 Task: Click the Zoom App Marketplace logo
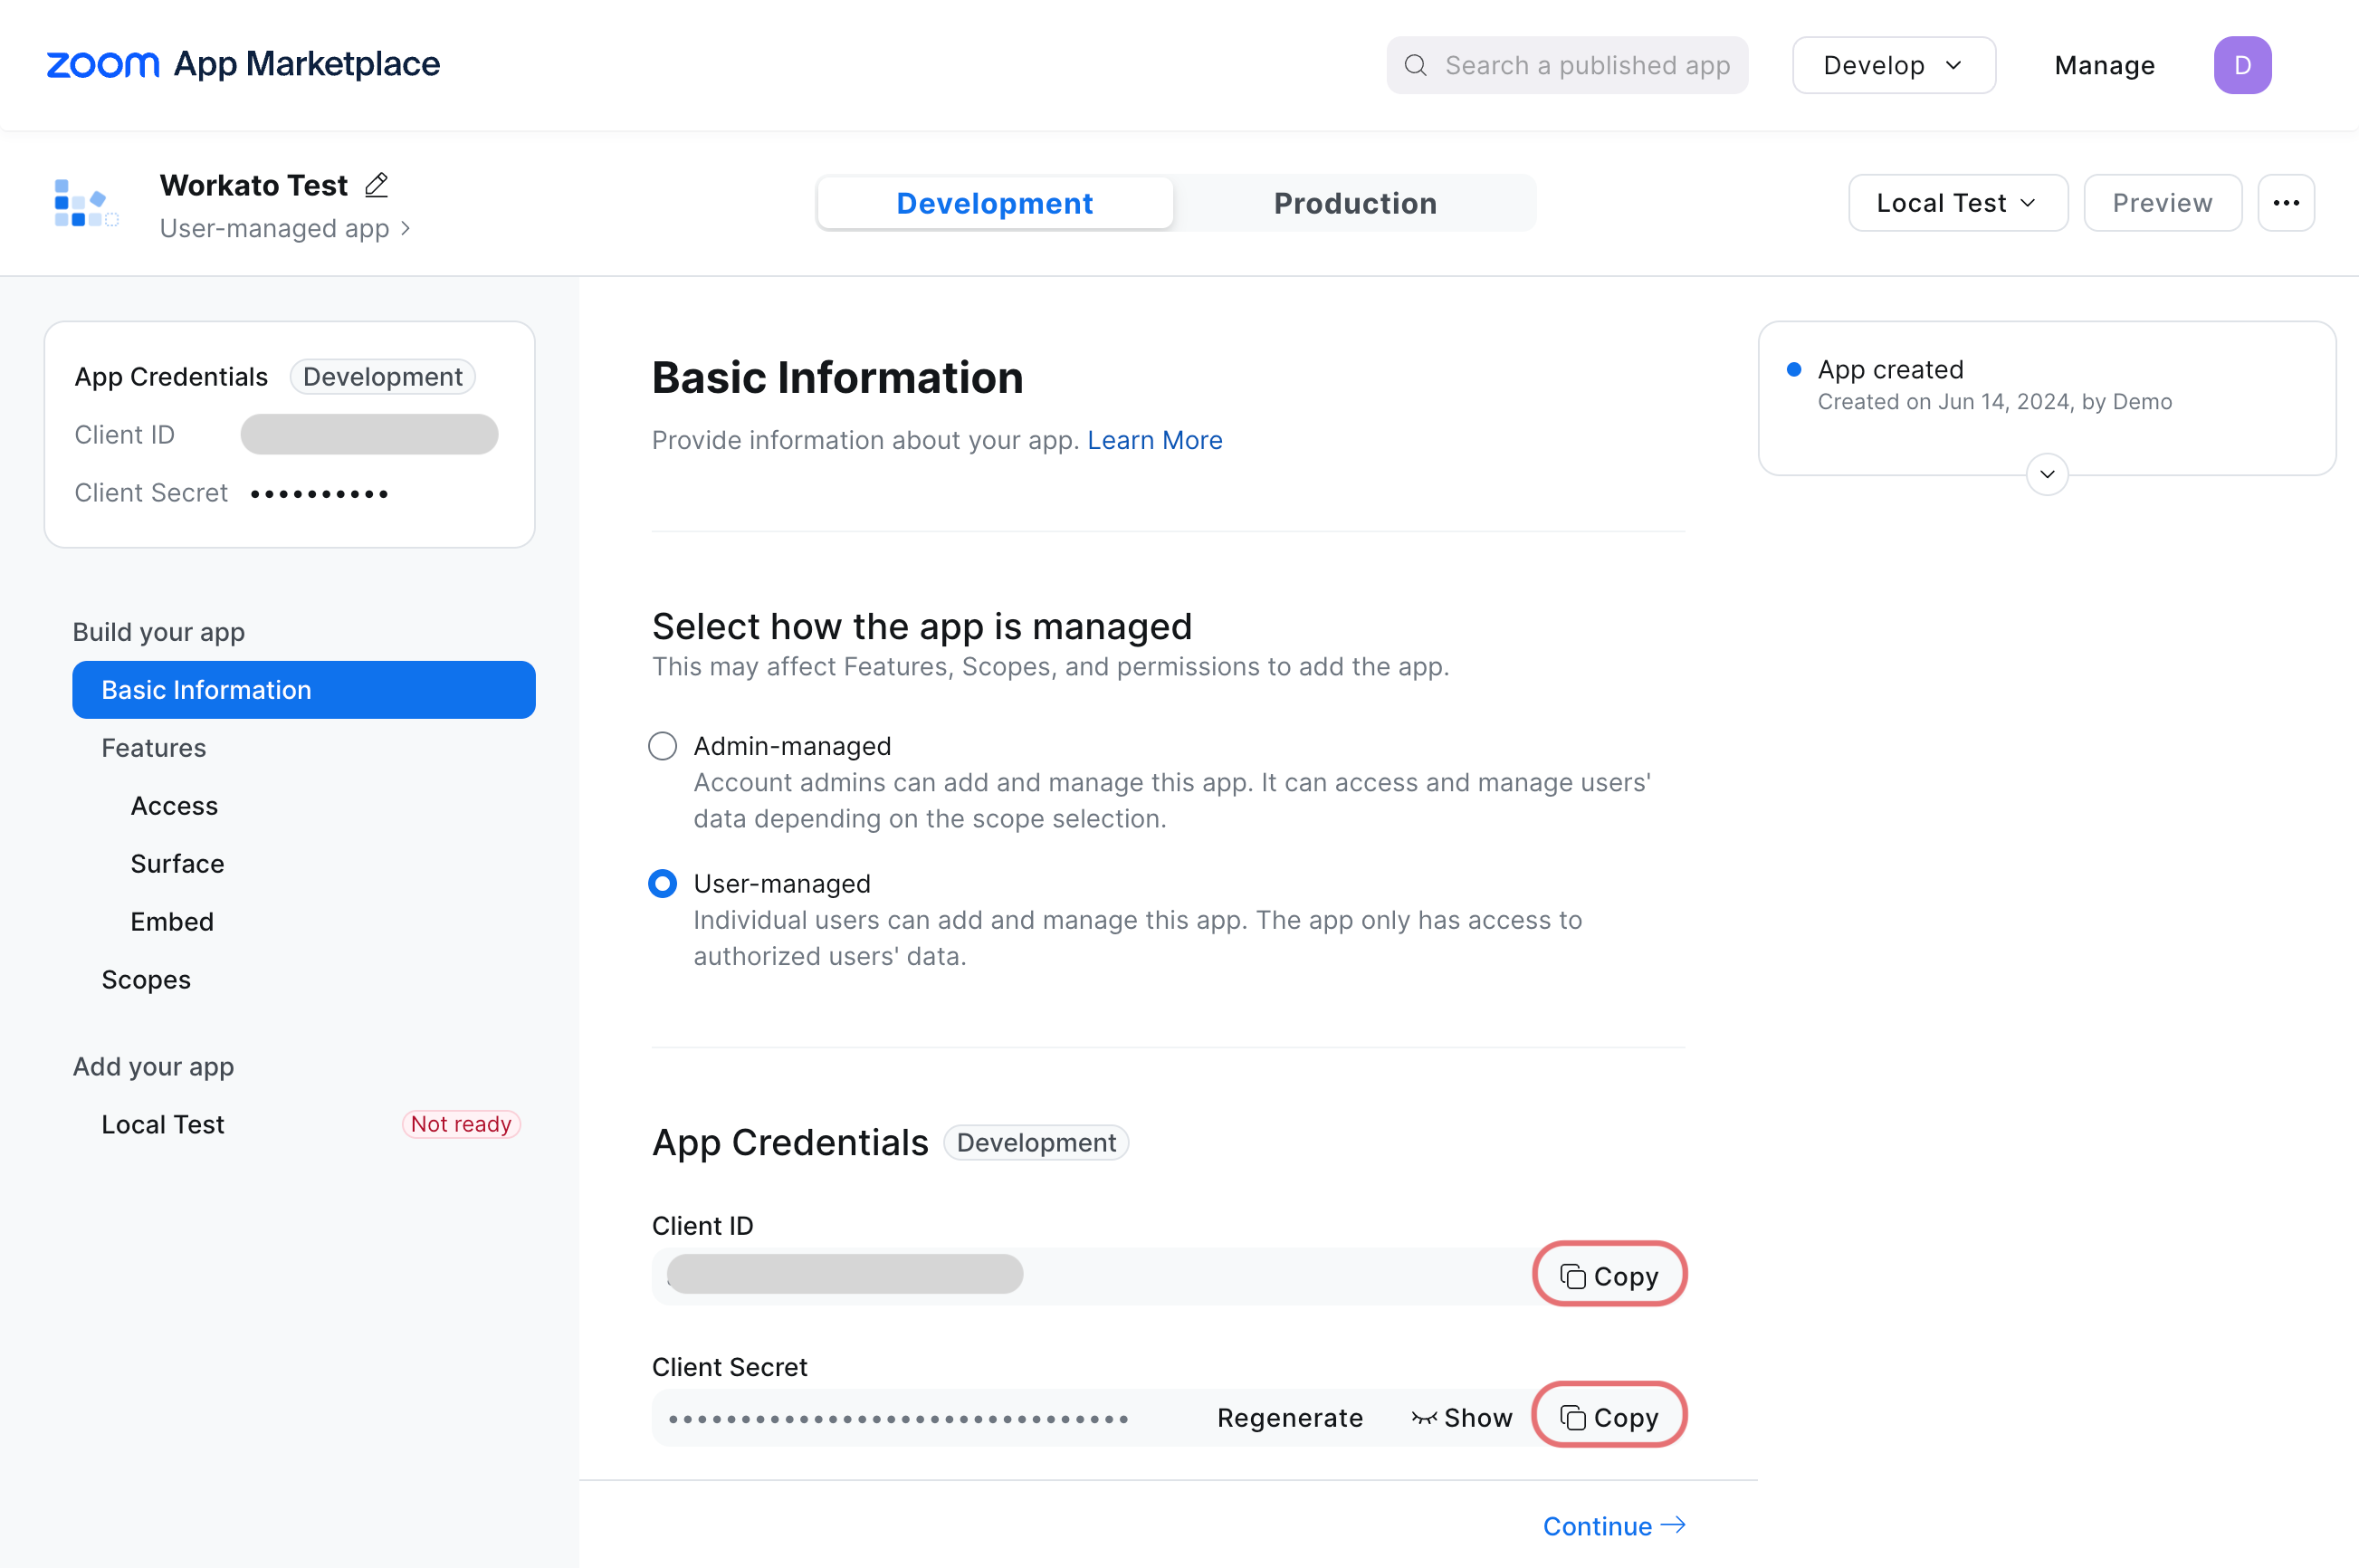240,64
